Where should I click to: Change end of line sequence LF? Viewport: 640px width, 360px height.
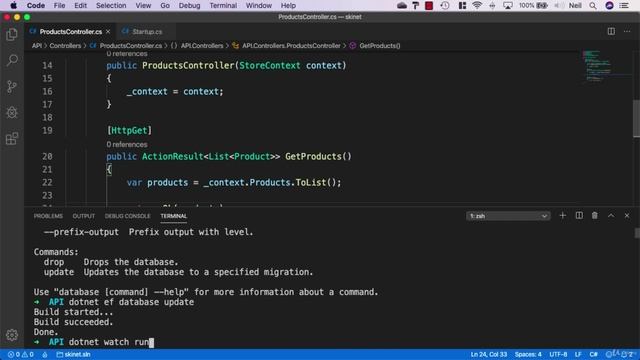(578, 354)
